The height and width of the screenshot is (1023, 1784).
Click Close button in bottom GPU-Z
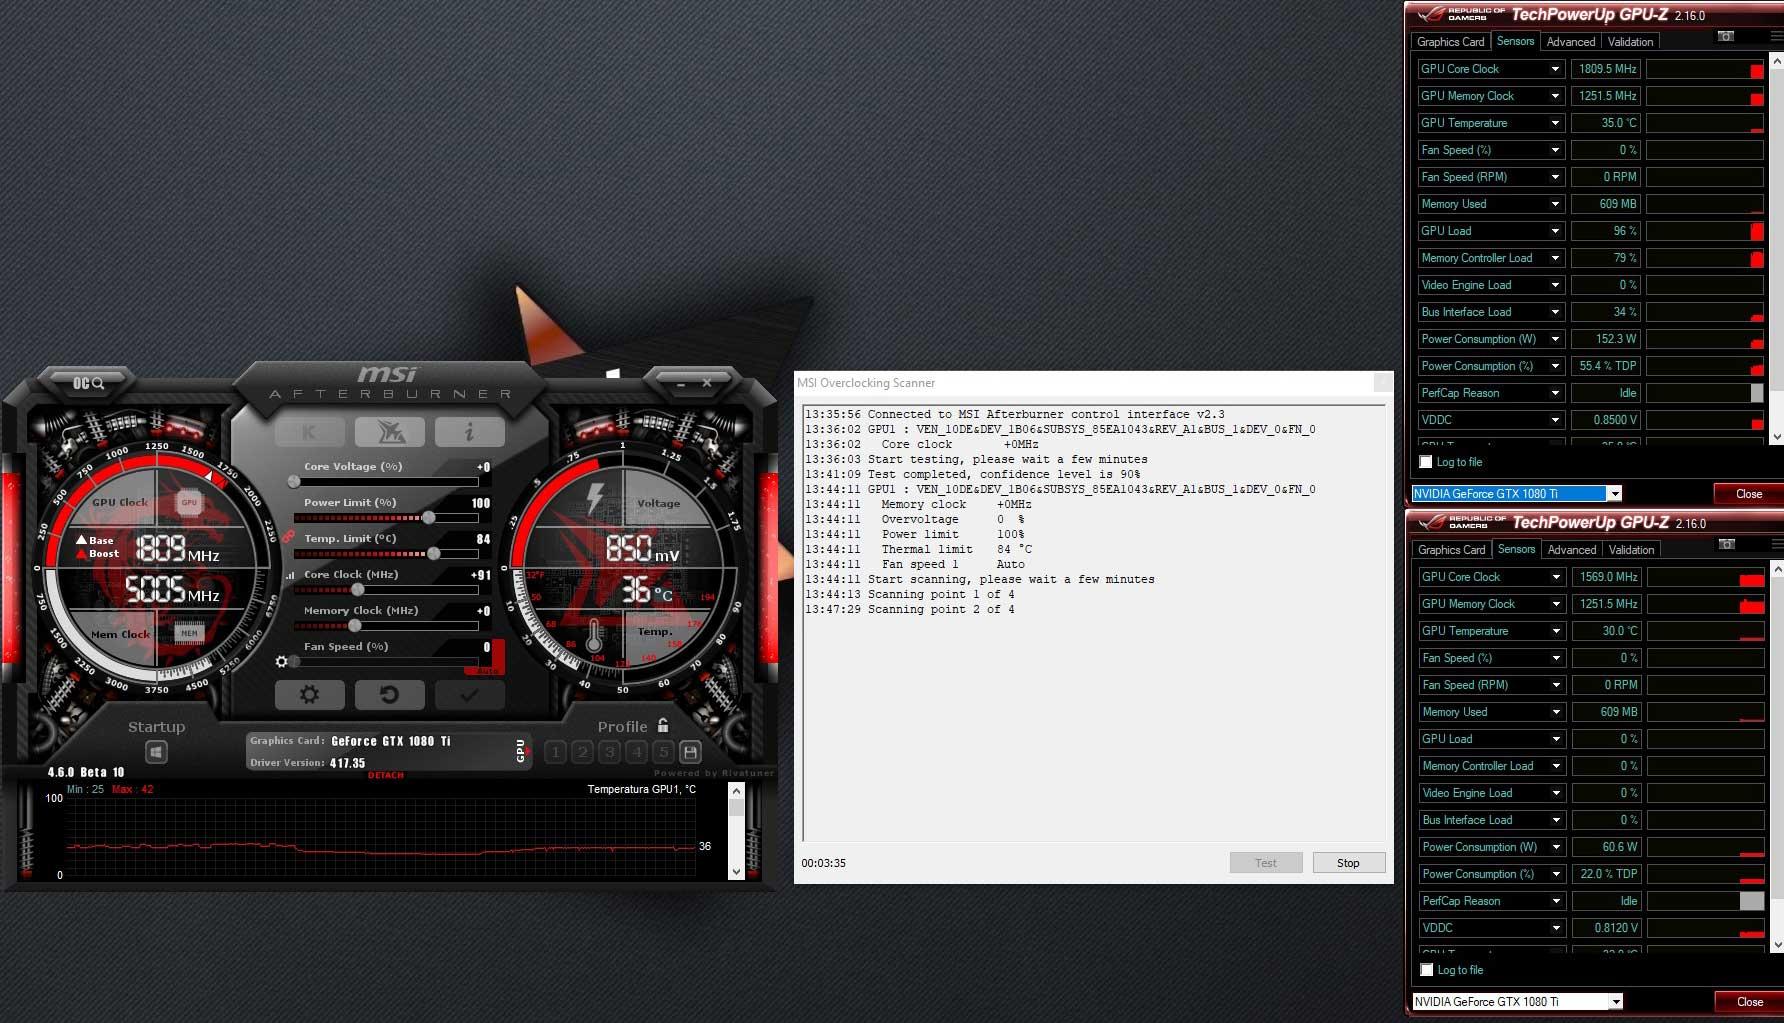[1750, 1002]
